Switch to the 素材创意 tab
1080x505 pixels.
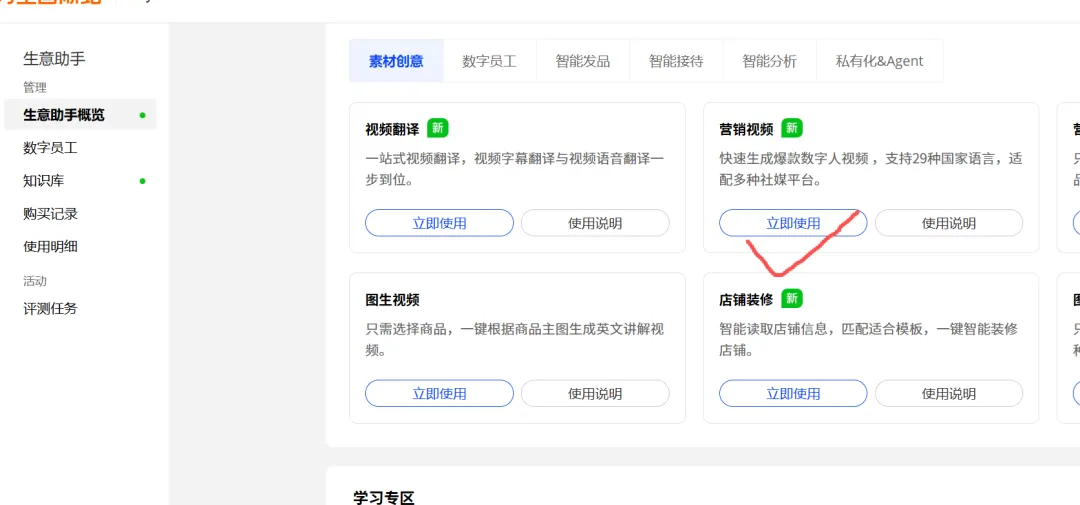coord(396,61)
